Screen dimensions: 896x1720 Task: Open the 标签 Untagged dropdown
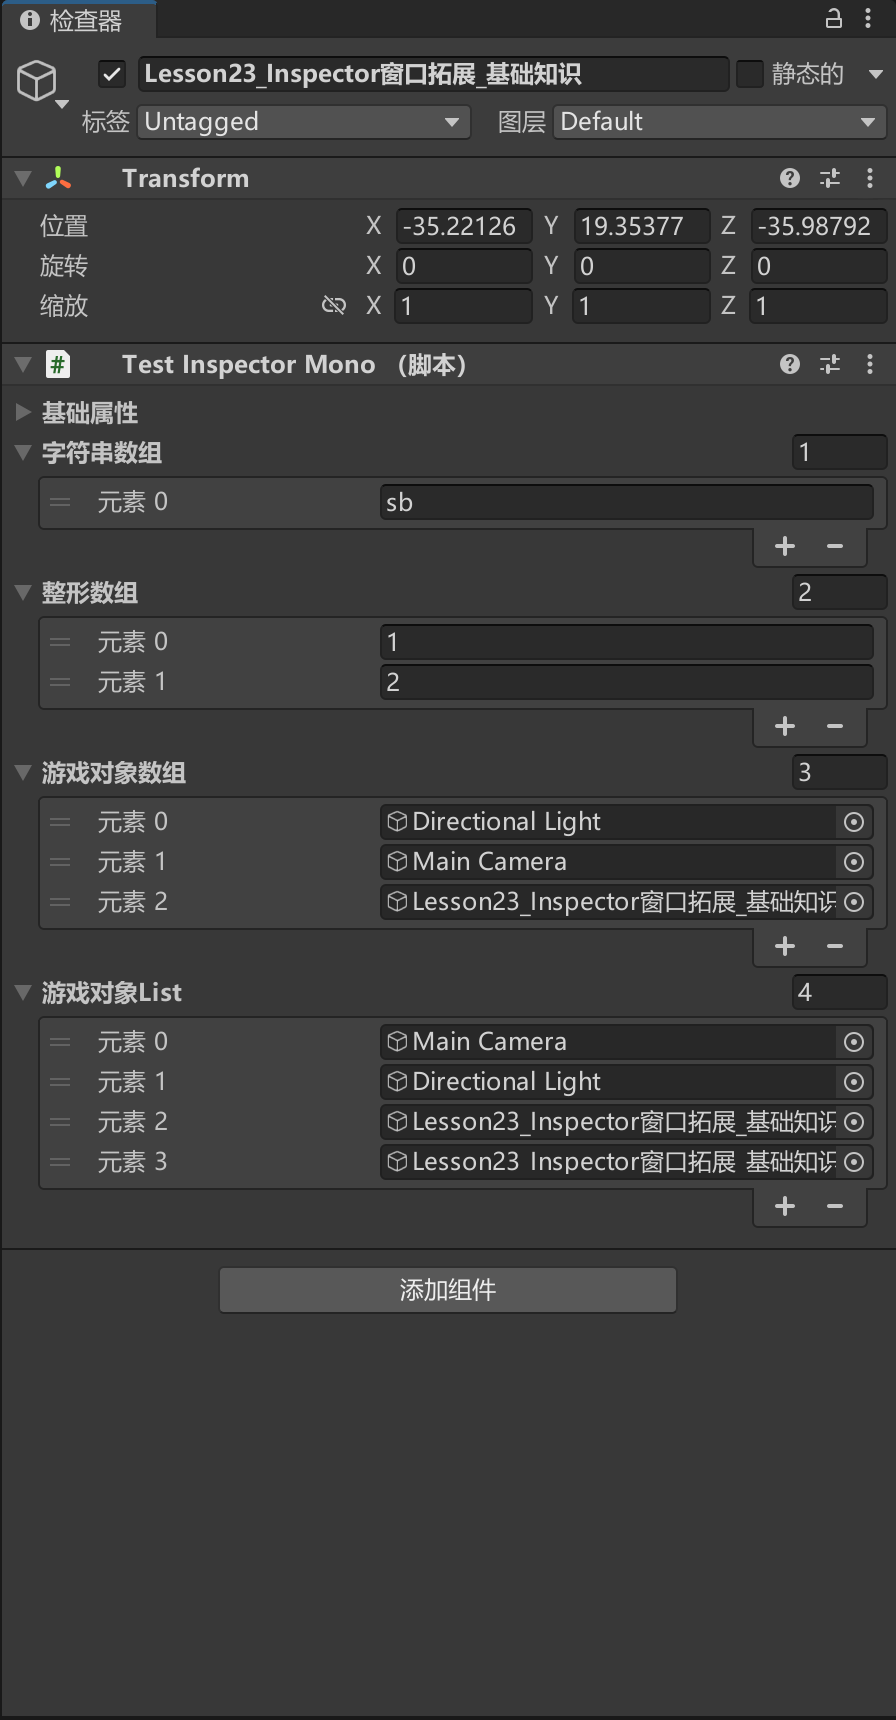303,122
